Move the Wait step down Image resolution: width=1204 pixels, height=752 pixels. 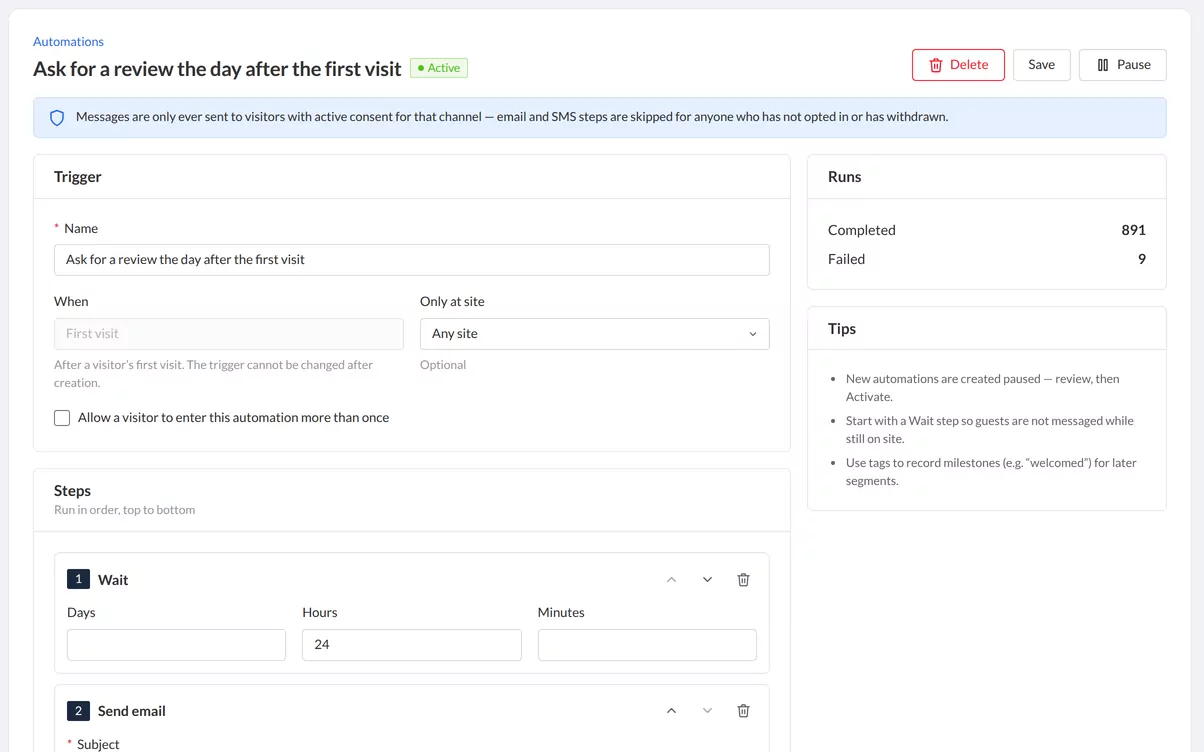pos(707,580)
